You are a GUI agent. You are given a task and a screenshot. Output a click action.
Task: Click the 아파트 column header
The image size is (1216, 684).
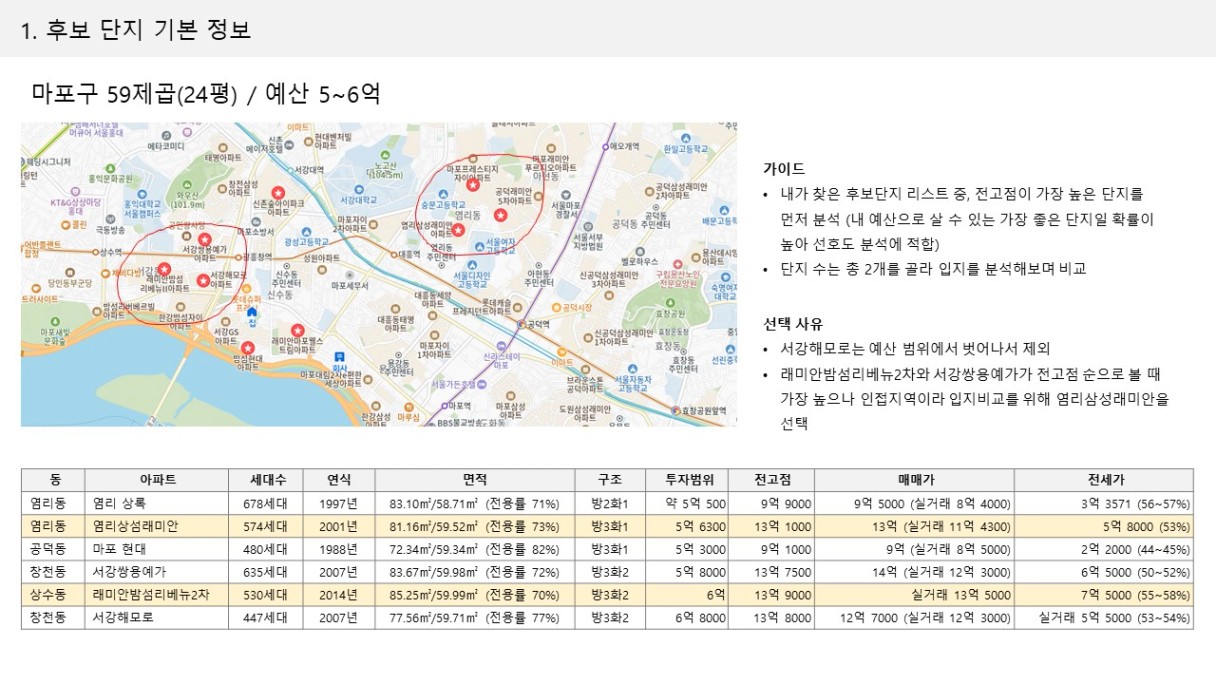157,480
